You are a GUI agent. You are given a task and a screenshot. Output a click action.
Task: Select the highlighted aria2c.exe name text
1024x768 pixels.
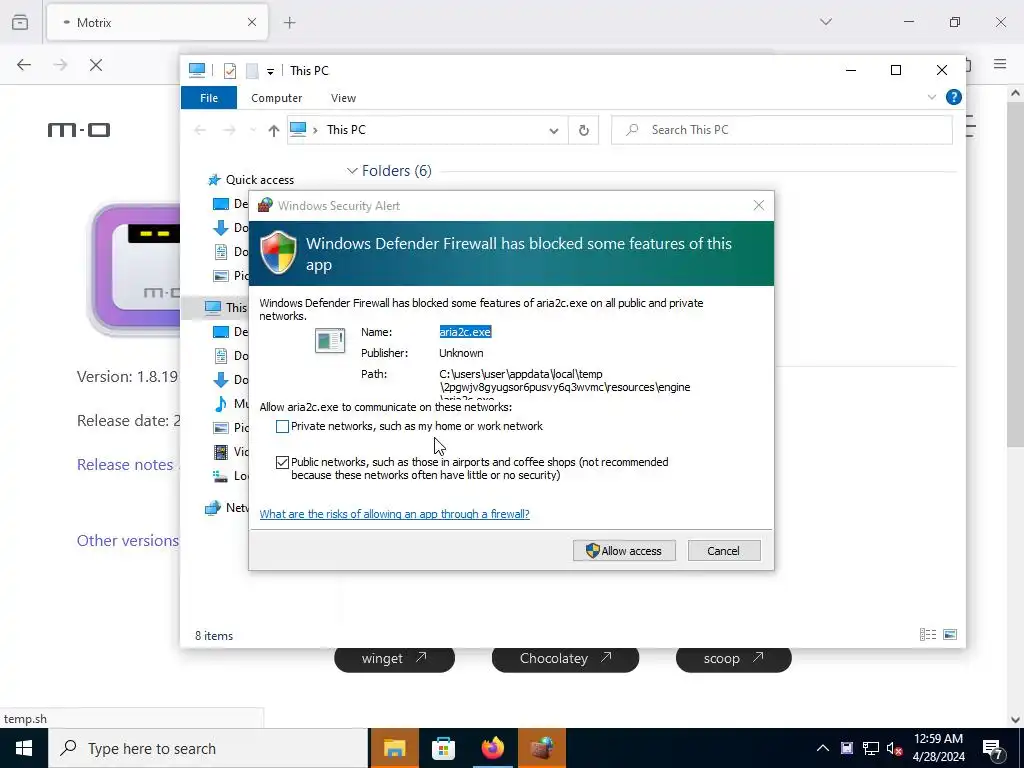coord(465,332)
